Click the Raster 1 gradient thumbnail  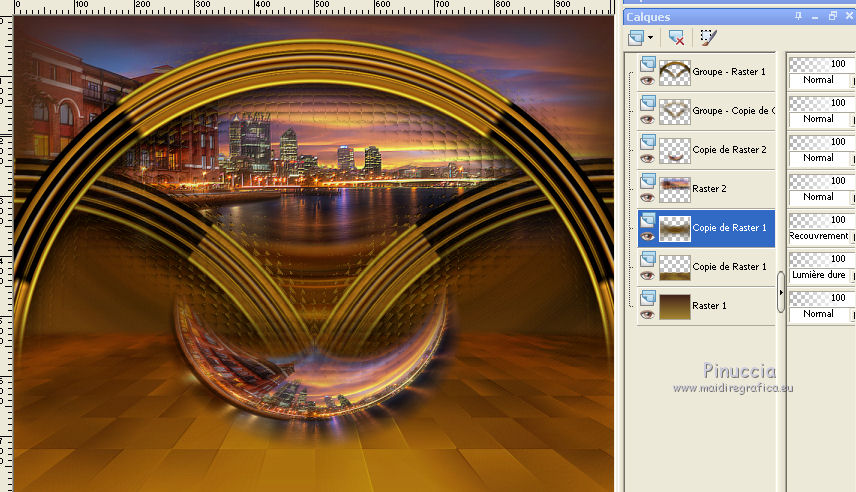(675, 307)
